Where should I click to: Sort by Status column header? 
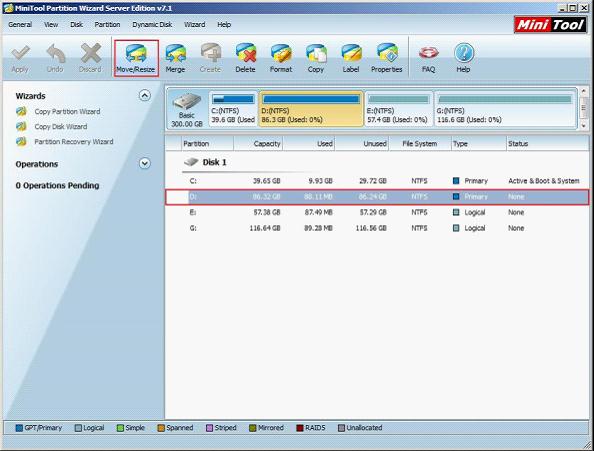547,144
